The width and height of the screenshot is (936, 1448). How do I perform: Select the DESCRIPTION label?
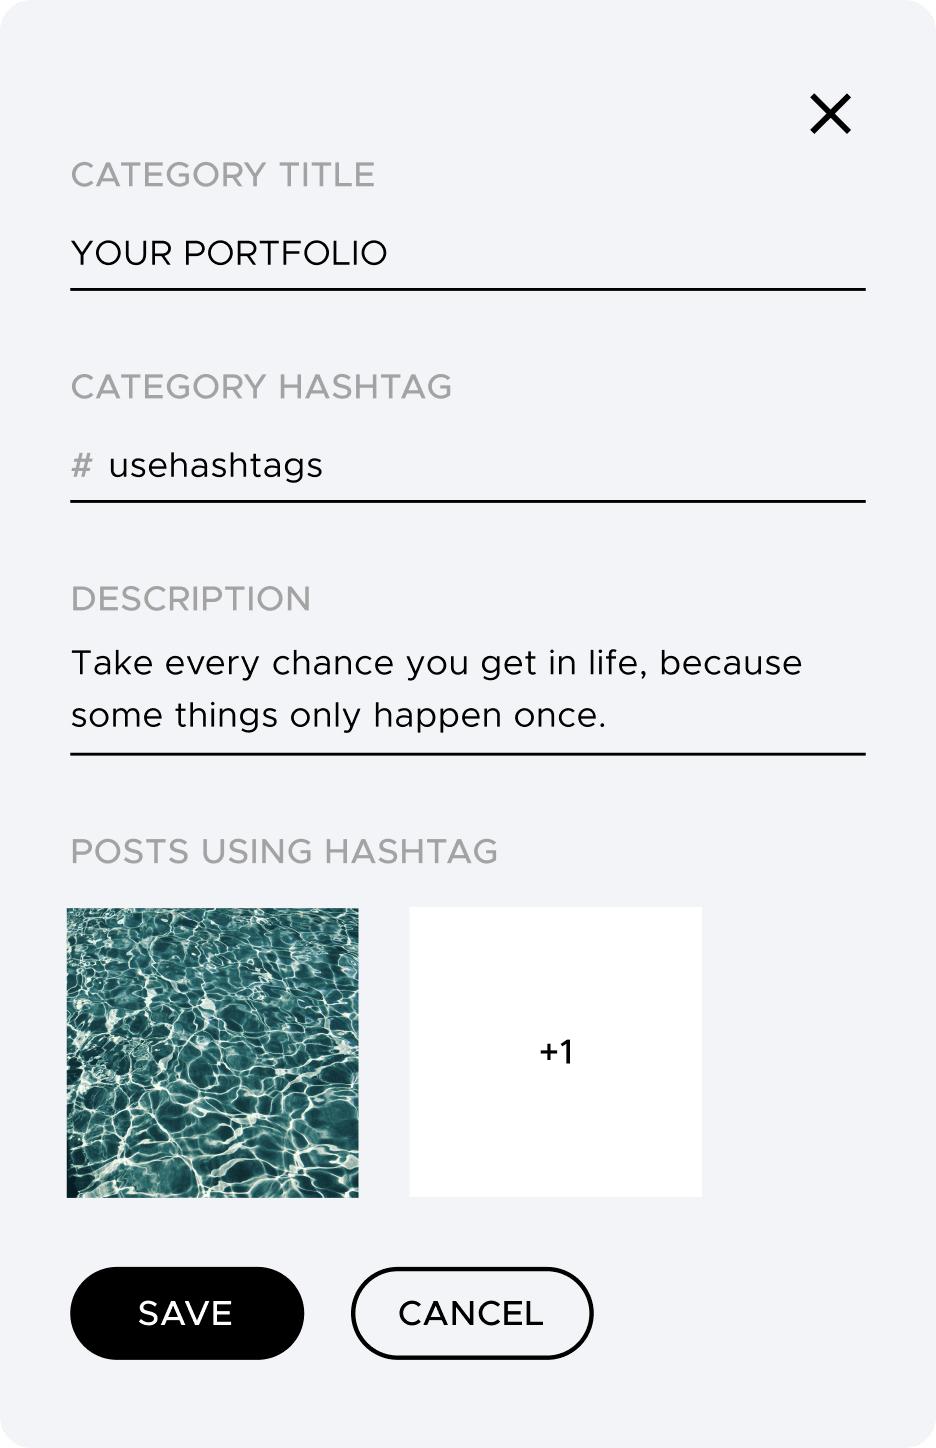tap(191, 599)
